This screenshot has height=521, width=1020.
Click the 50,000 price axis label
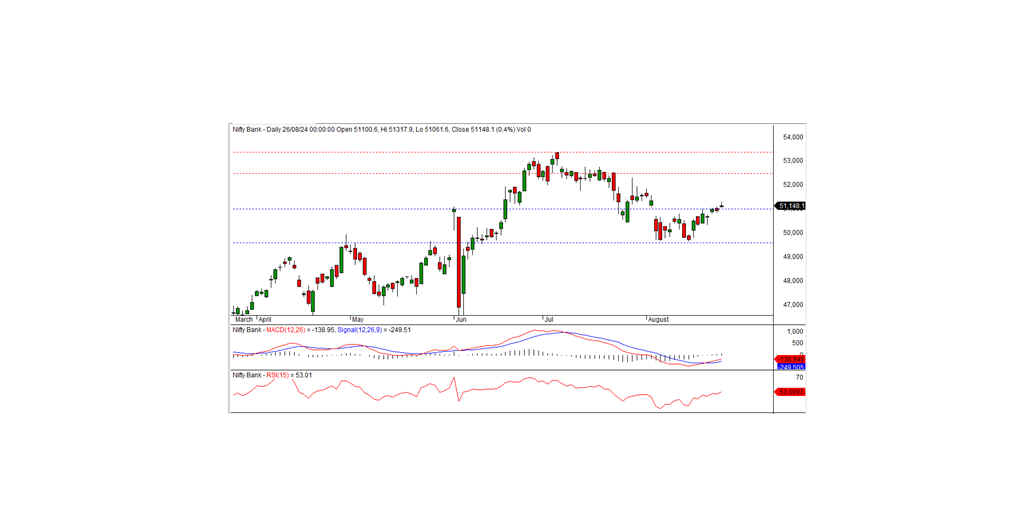tap(793, 233)
